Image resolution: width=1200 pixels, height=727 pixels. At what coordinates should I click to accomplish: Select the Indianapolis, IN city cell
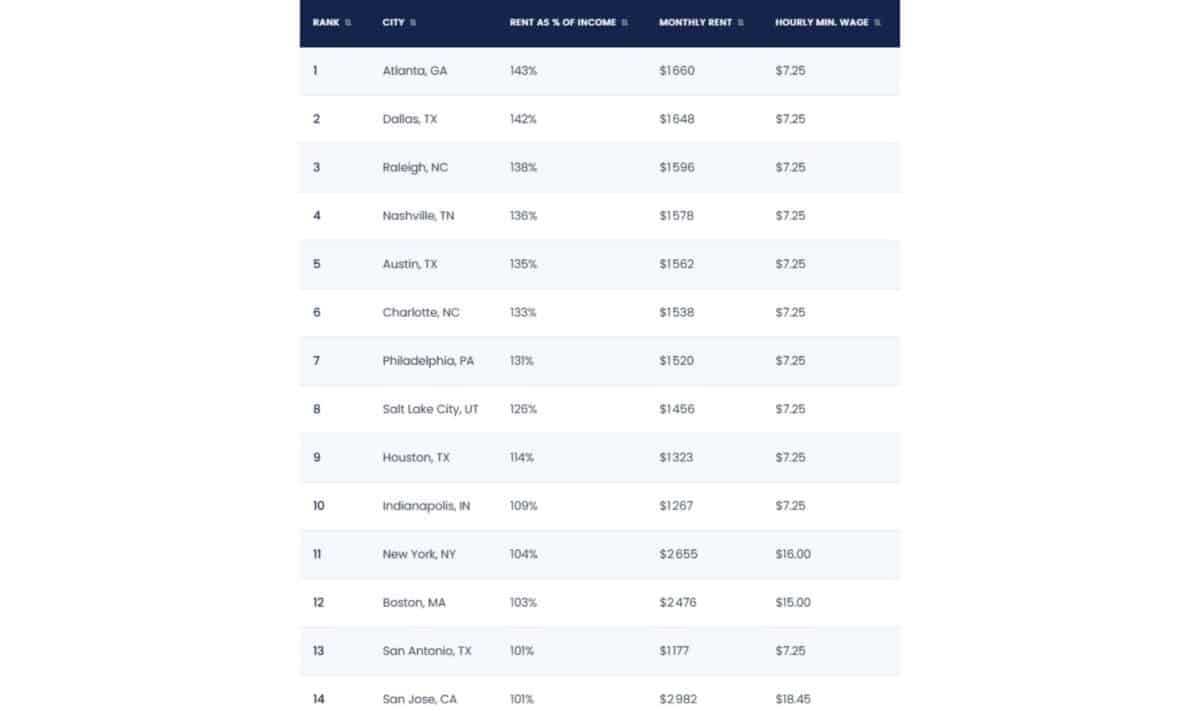426,506
